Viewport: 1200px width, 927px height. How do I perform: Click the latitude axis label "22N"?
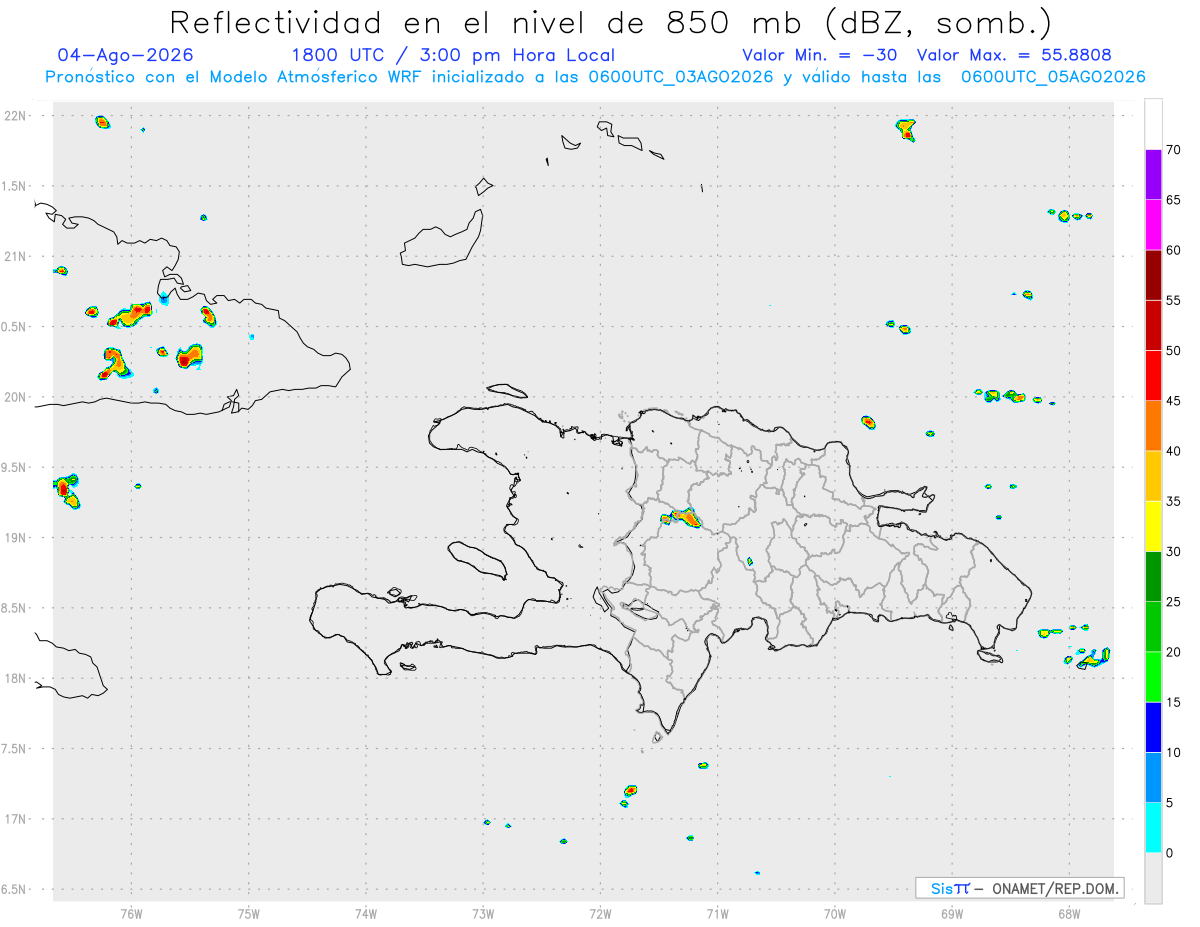(15, 116)
